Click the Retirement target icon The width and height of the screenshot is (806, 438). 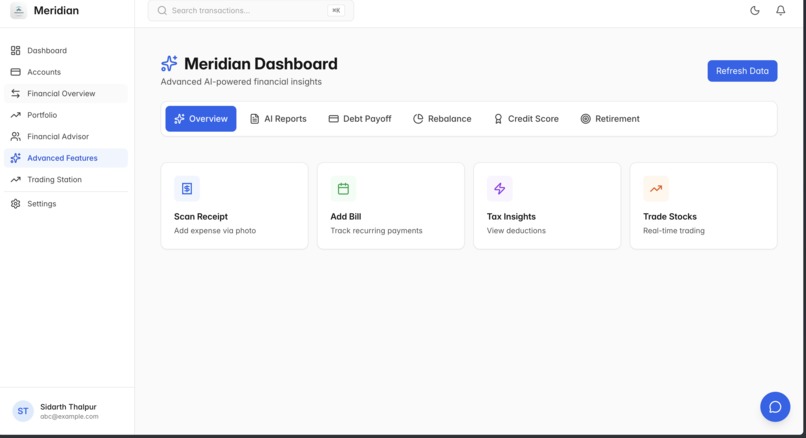pos(585,119)
